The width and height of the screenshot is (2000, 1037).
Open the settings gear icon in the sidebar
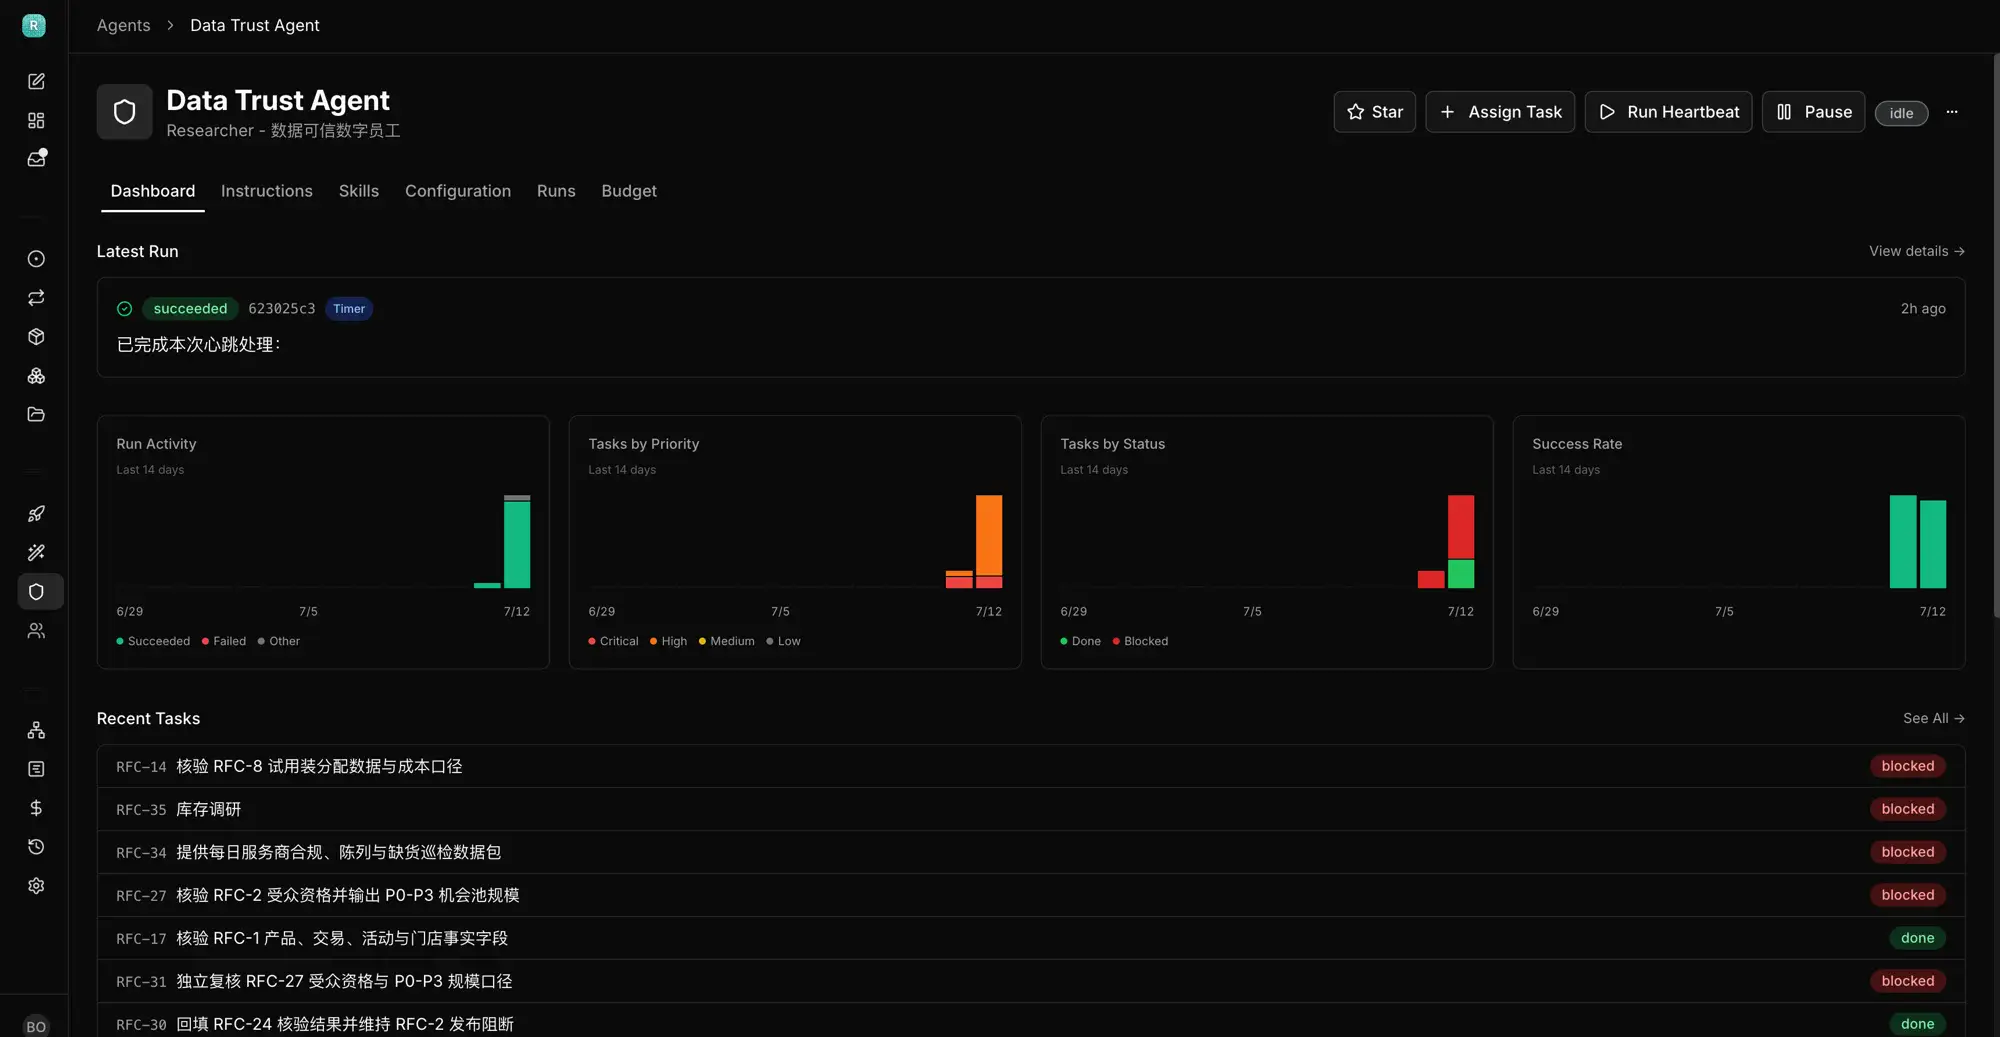click(x=36, y=886)
